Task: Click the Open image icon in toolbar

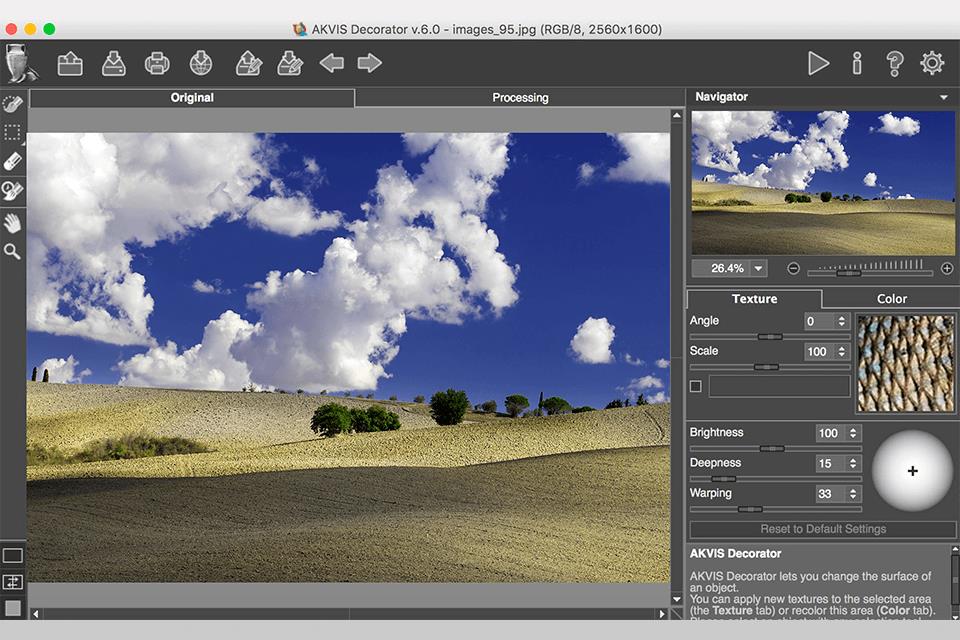Action: coord(70,64)
